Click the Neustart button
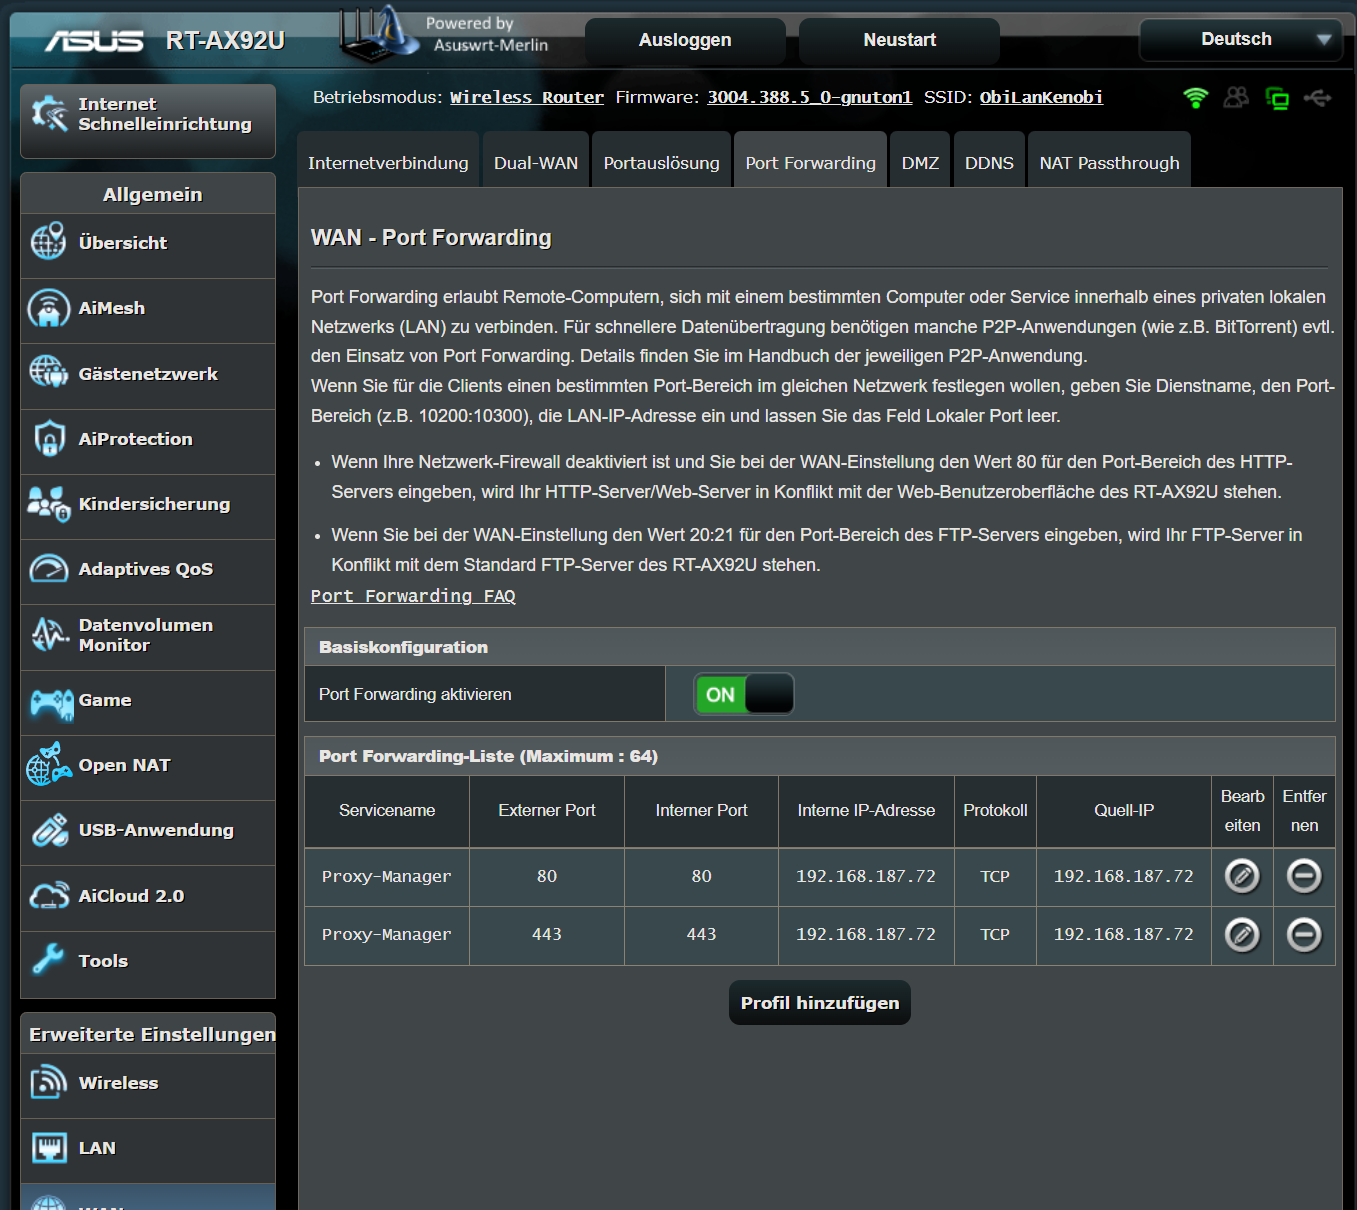This screenshot has width=1357, height=1210. (899, 40)
